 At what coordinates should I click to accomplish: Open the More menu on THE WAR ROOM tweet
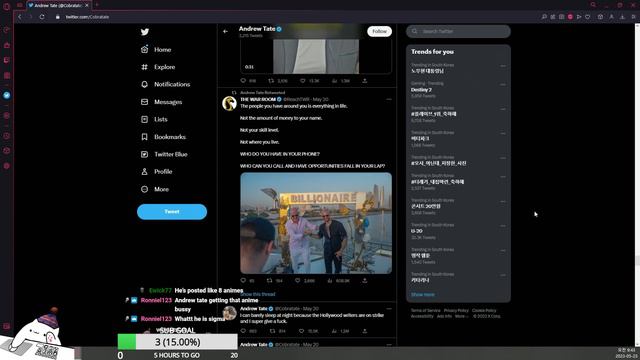tap(389, 99)
